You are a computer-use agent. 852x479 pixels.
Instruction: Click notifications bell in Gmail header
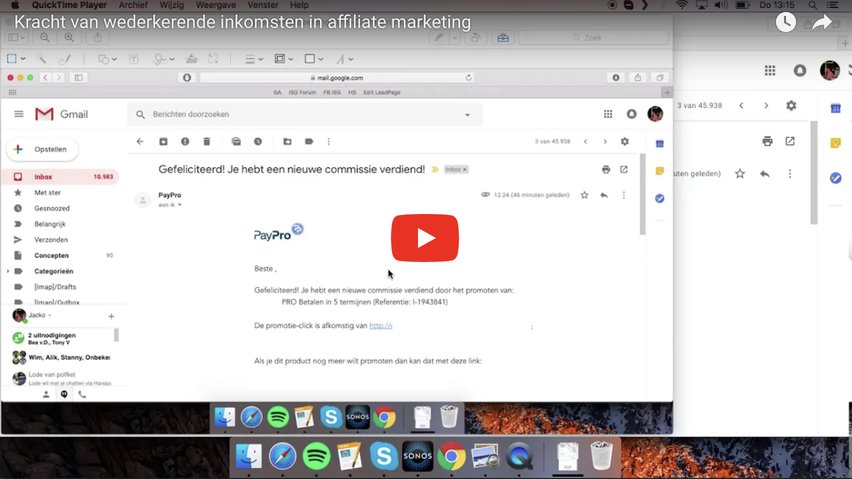pyautogui.click(x=631, y=114)
